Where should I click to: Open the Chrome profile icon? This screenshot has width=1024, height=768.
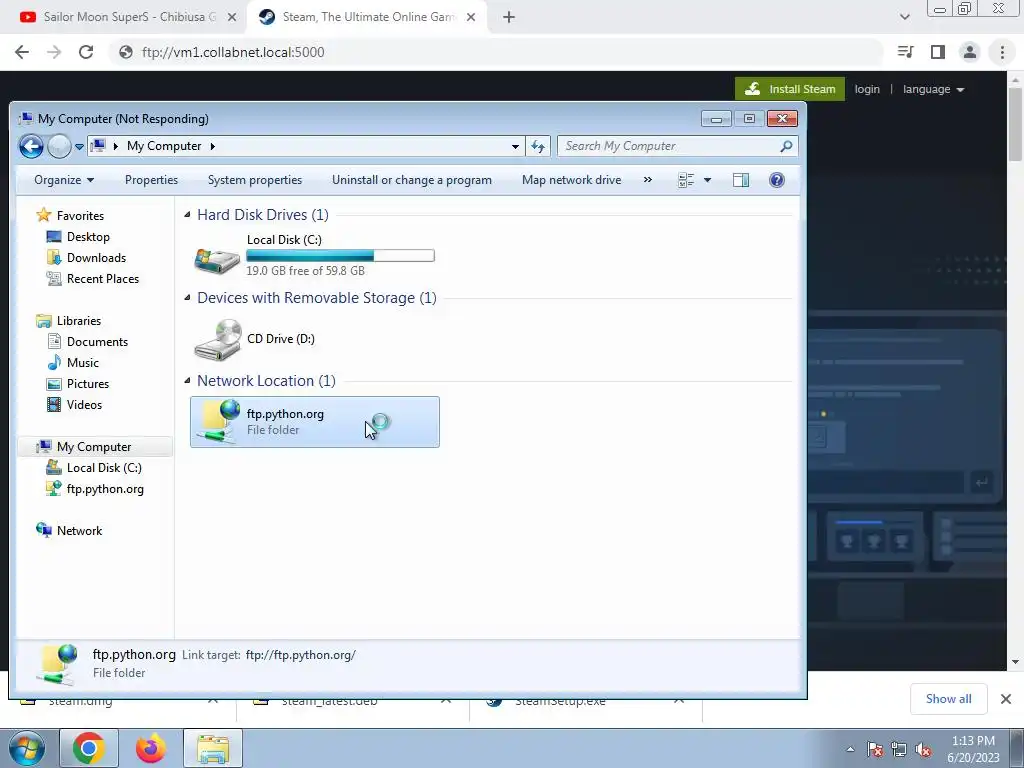970,52
